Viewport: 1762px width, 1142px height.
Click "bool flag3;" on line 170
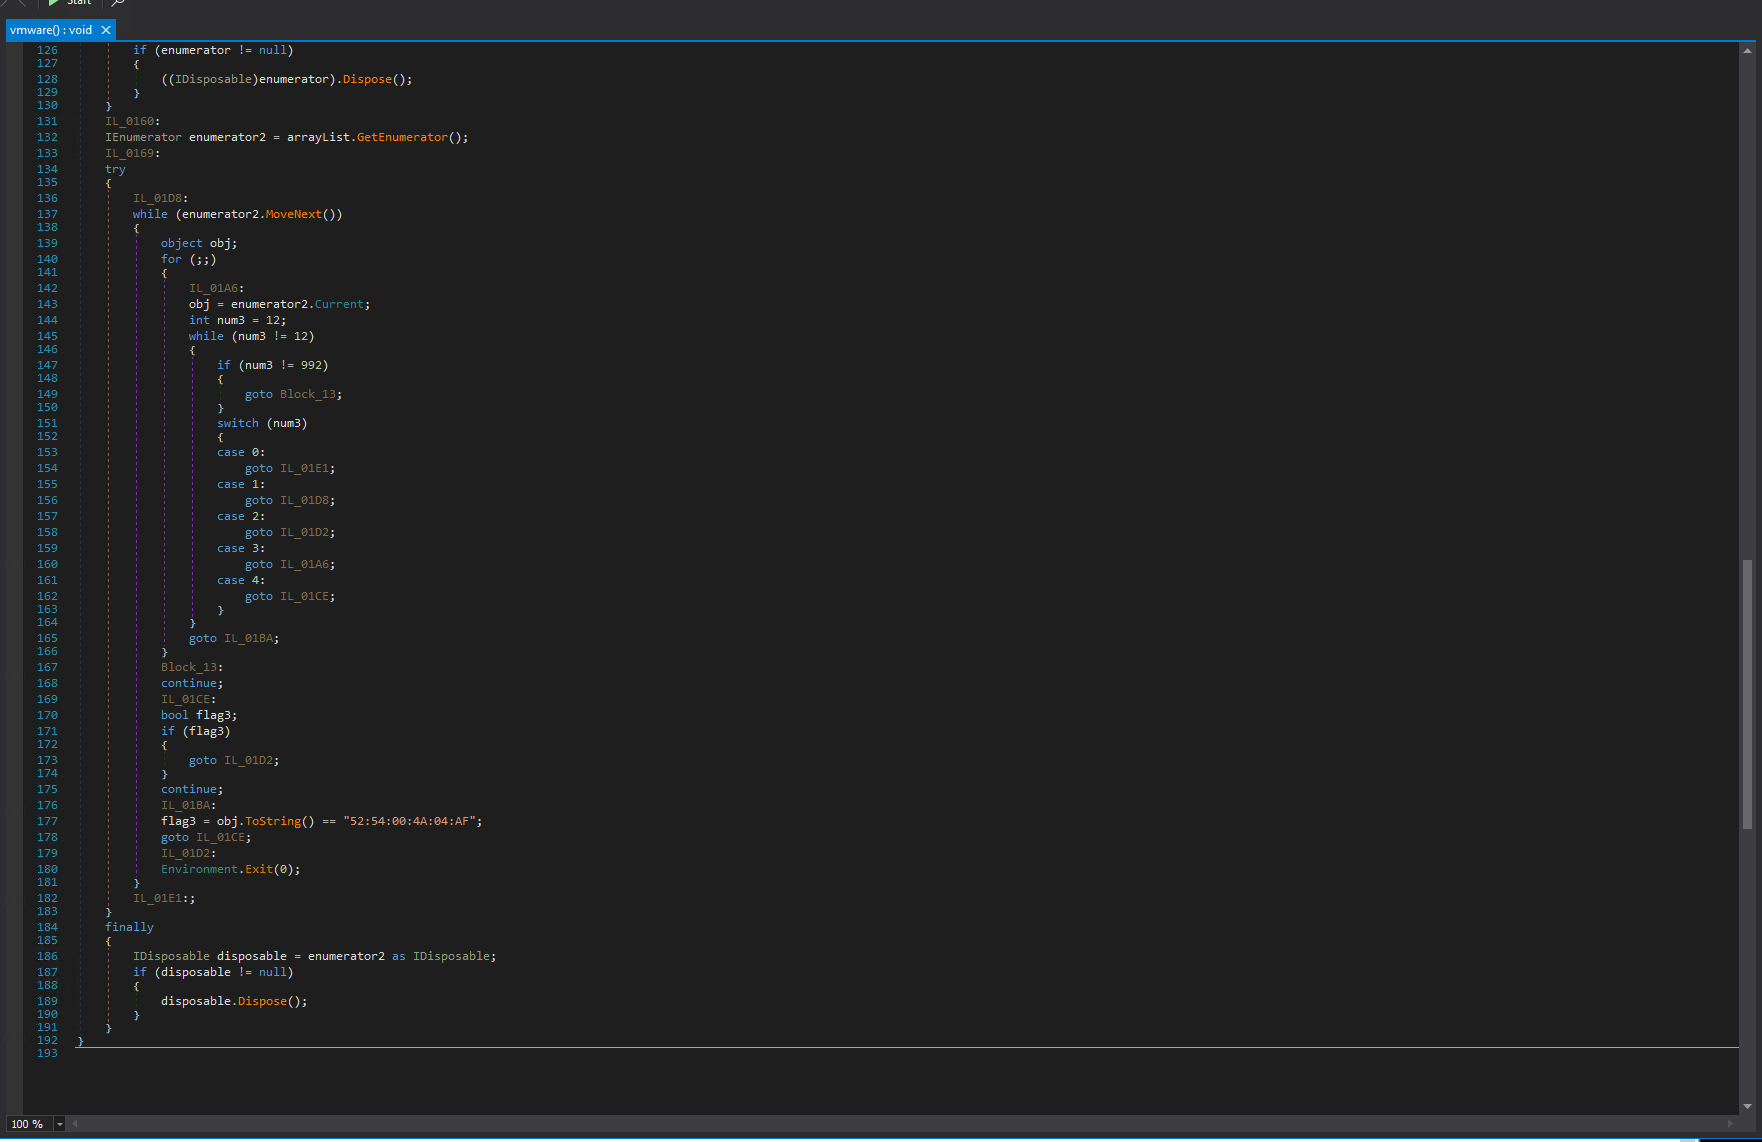(x=199, y=715)
